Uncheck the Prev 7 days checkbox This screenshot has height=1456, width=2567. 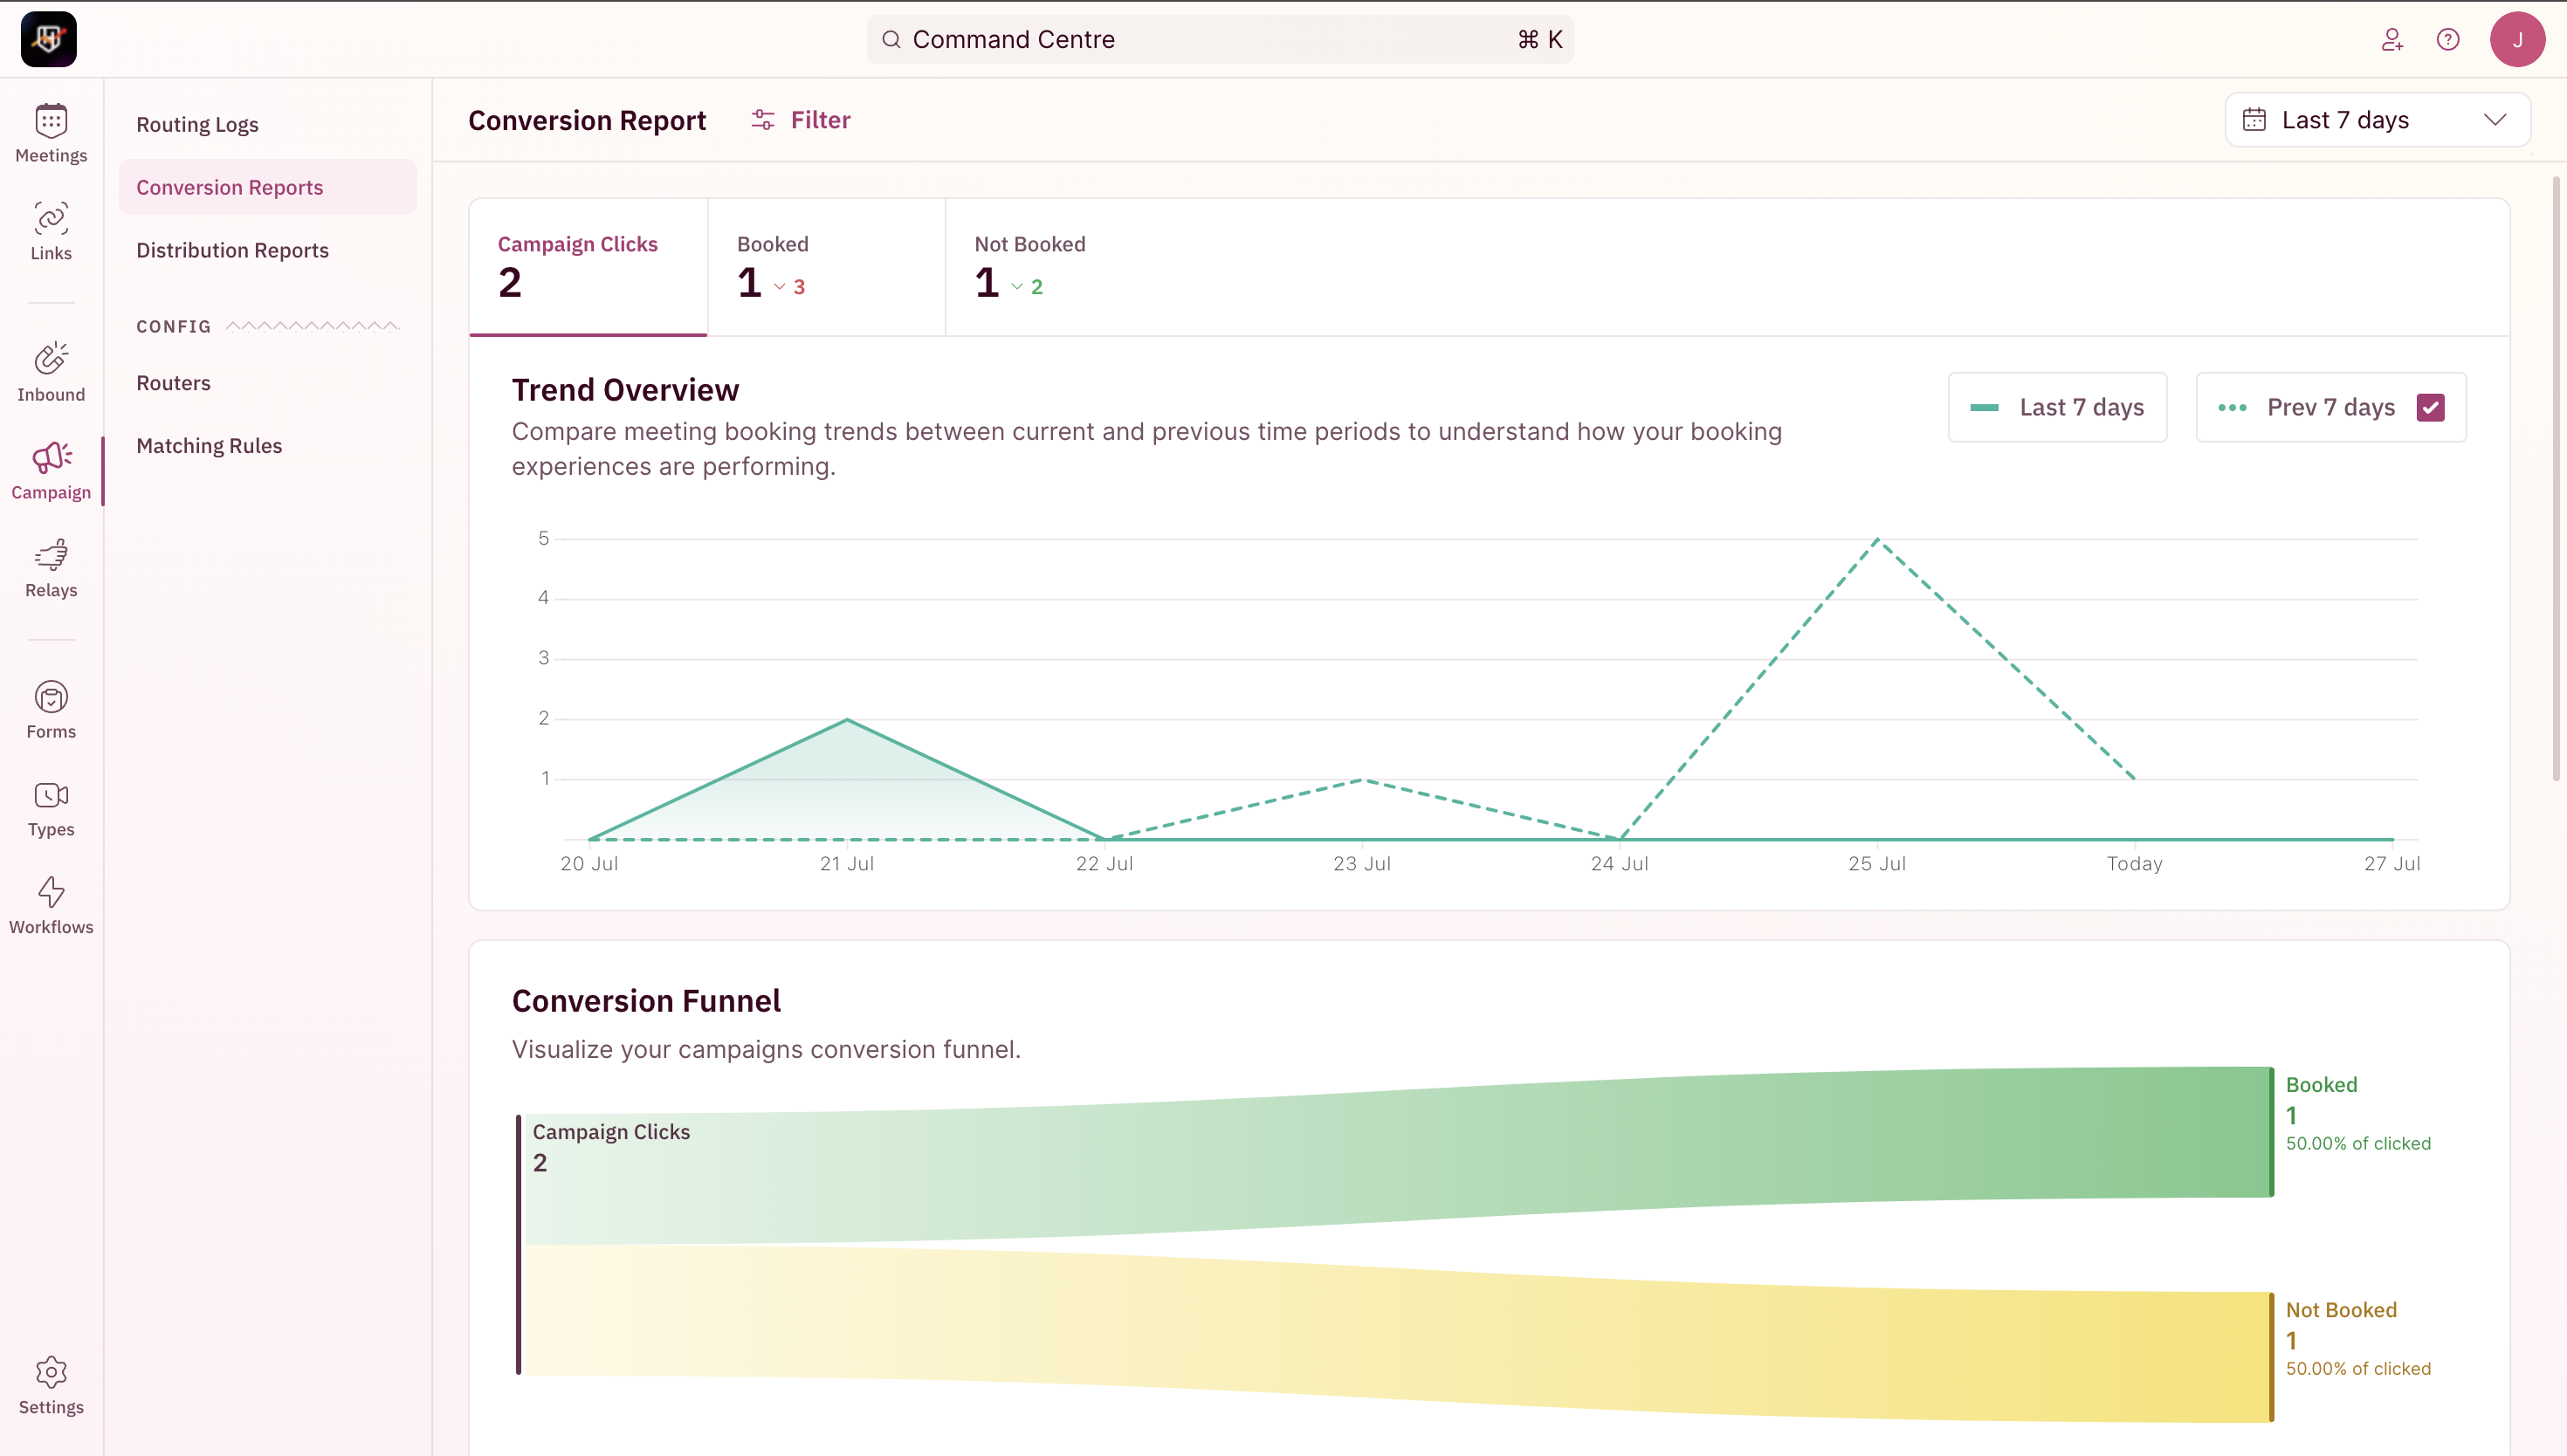[2431, 407]
